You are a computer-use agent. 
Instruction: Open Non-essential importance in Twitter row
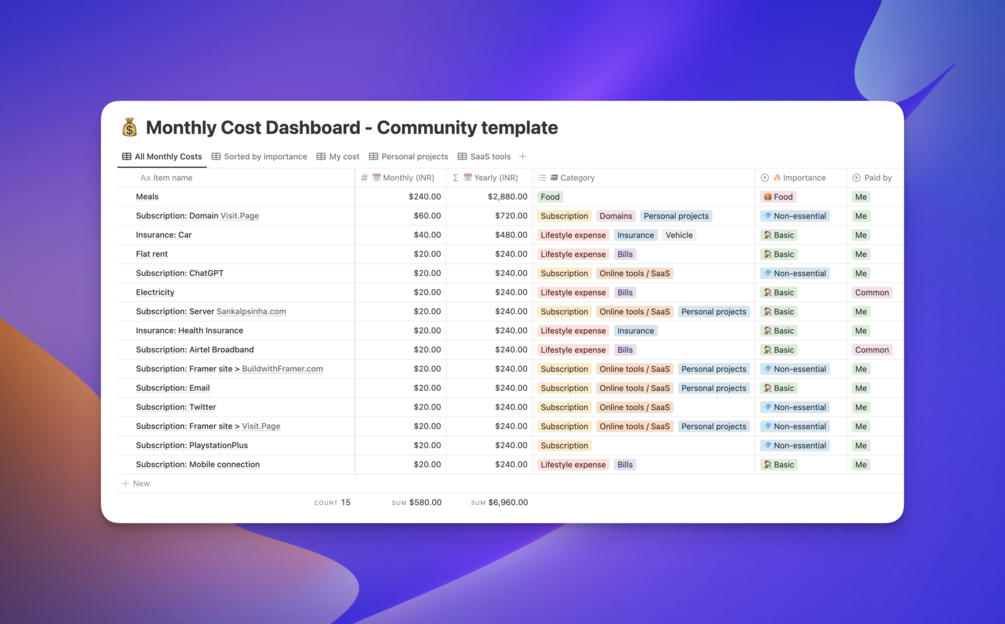pos(795,407)
